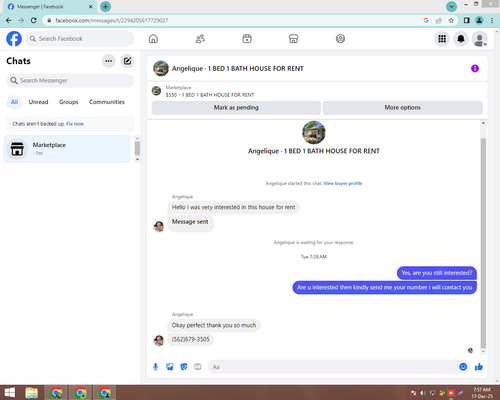Open the account profile menu

pyautogui.click(x=480, y=39)
